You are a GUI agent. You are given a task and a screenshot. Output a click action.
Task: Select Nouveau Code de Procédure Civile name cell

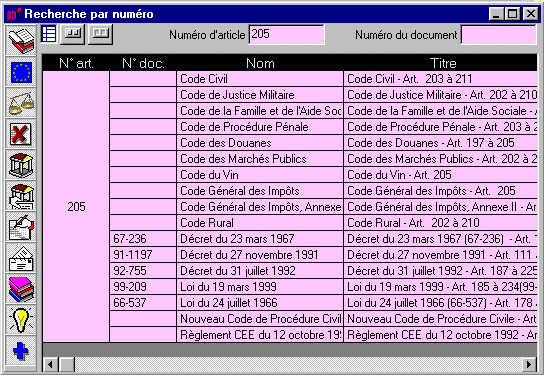(x=260, y=318)
